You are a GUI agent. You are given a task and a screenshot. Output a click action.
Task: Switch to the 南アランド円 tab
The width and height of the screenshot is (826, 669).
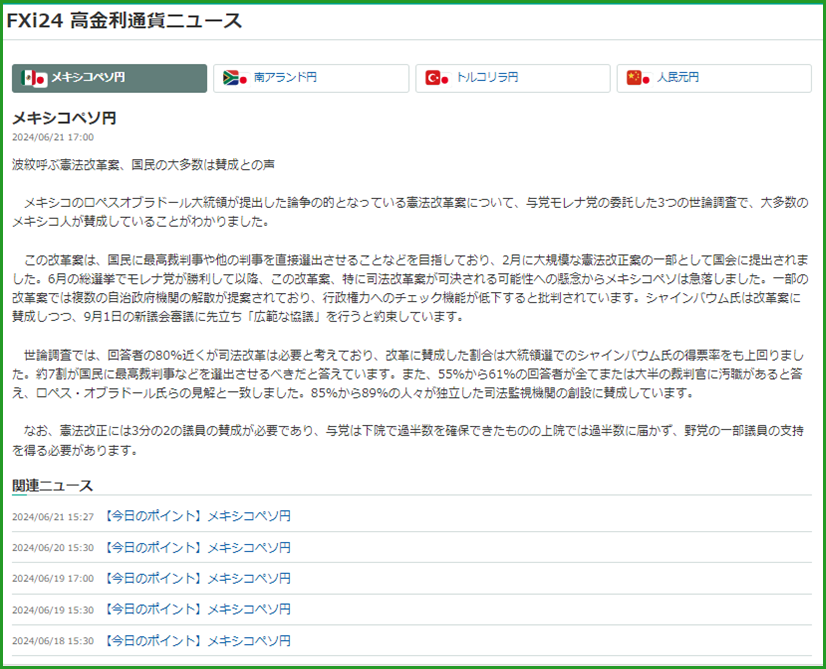[311, 78]
